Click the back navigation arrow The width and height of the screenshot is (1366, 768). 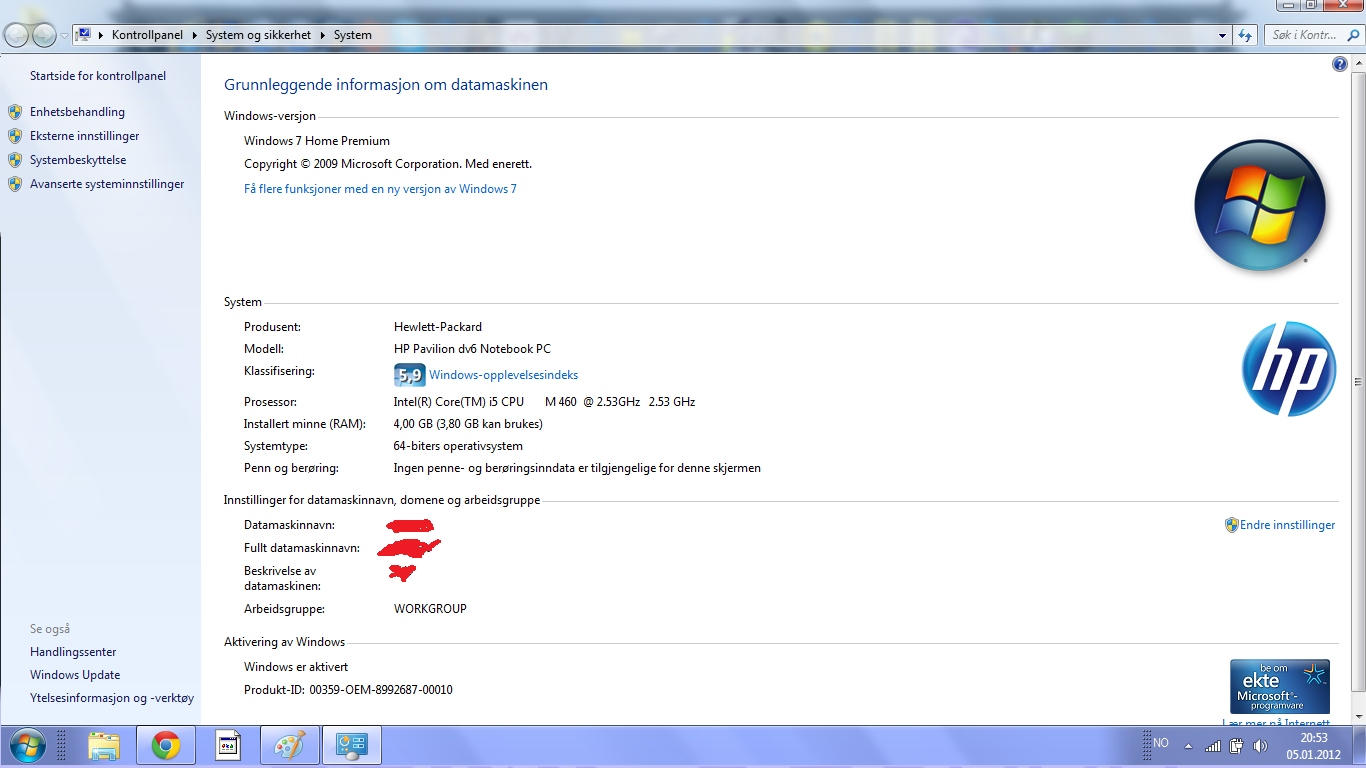pyautogui.click(x=17, y=35)
